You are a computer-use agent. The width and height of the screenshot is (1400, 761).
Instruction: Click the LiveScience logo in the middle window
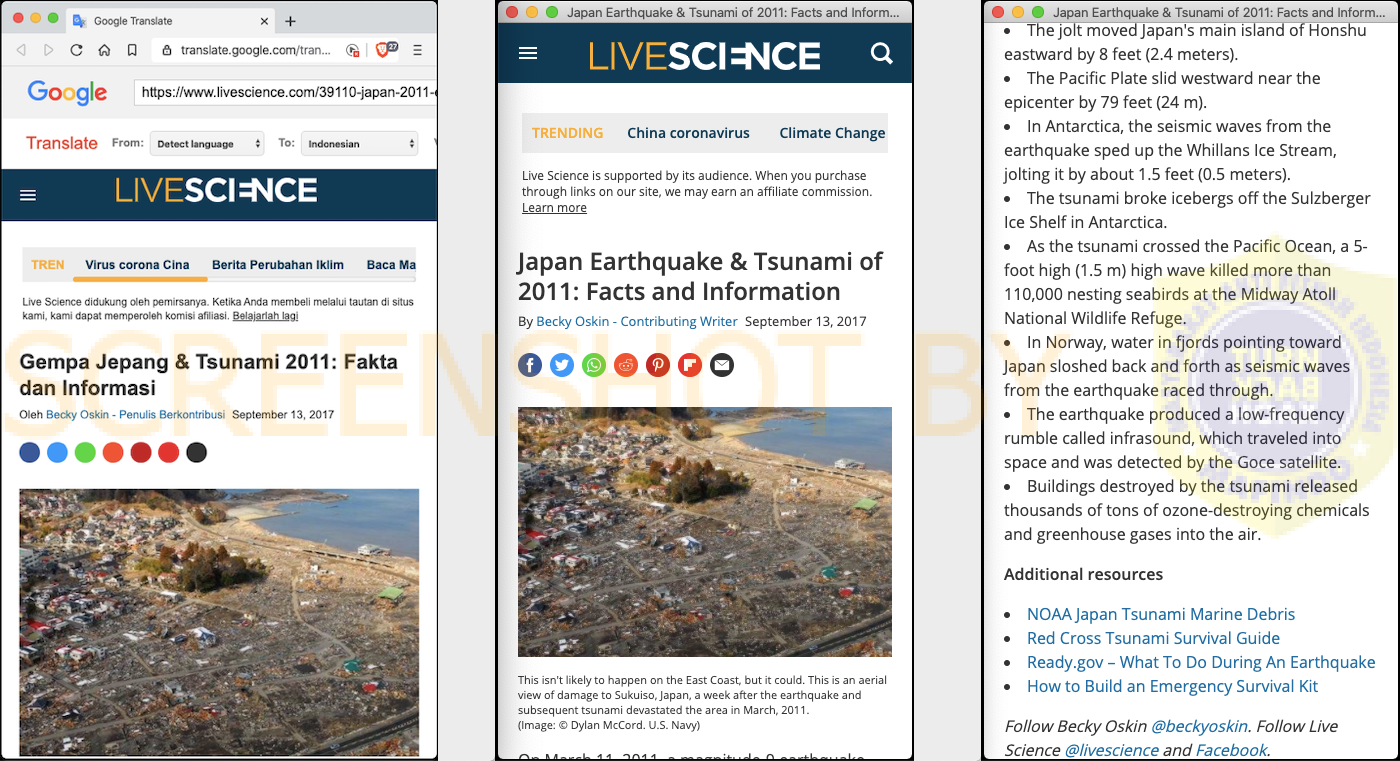click(705, 55)
